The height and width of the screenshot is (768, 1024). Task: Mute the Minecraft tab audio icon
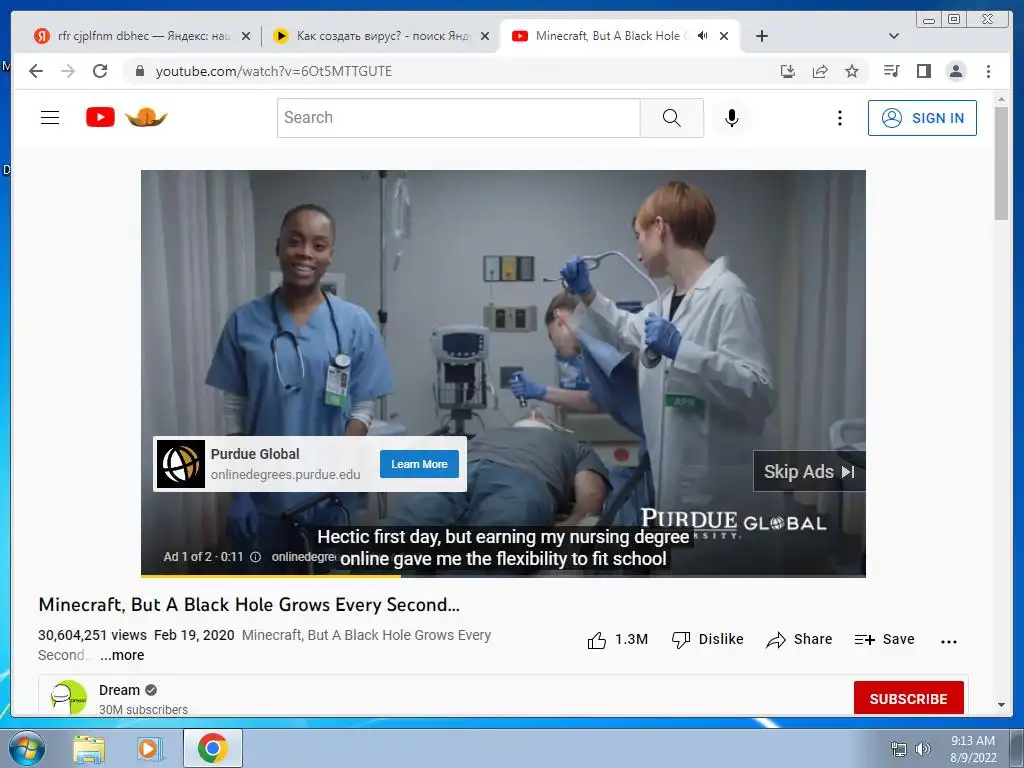tap(702, 36)
